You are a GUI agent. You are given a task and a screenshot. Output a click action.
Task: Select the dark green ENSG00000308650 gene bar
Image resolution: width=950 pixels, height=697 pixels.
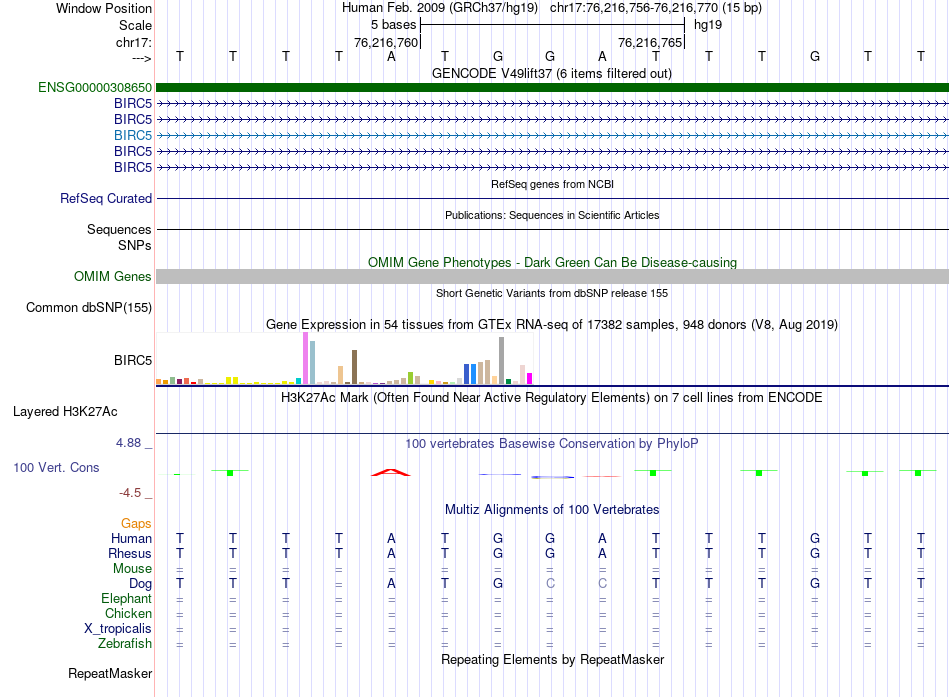(552, 87)
